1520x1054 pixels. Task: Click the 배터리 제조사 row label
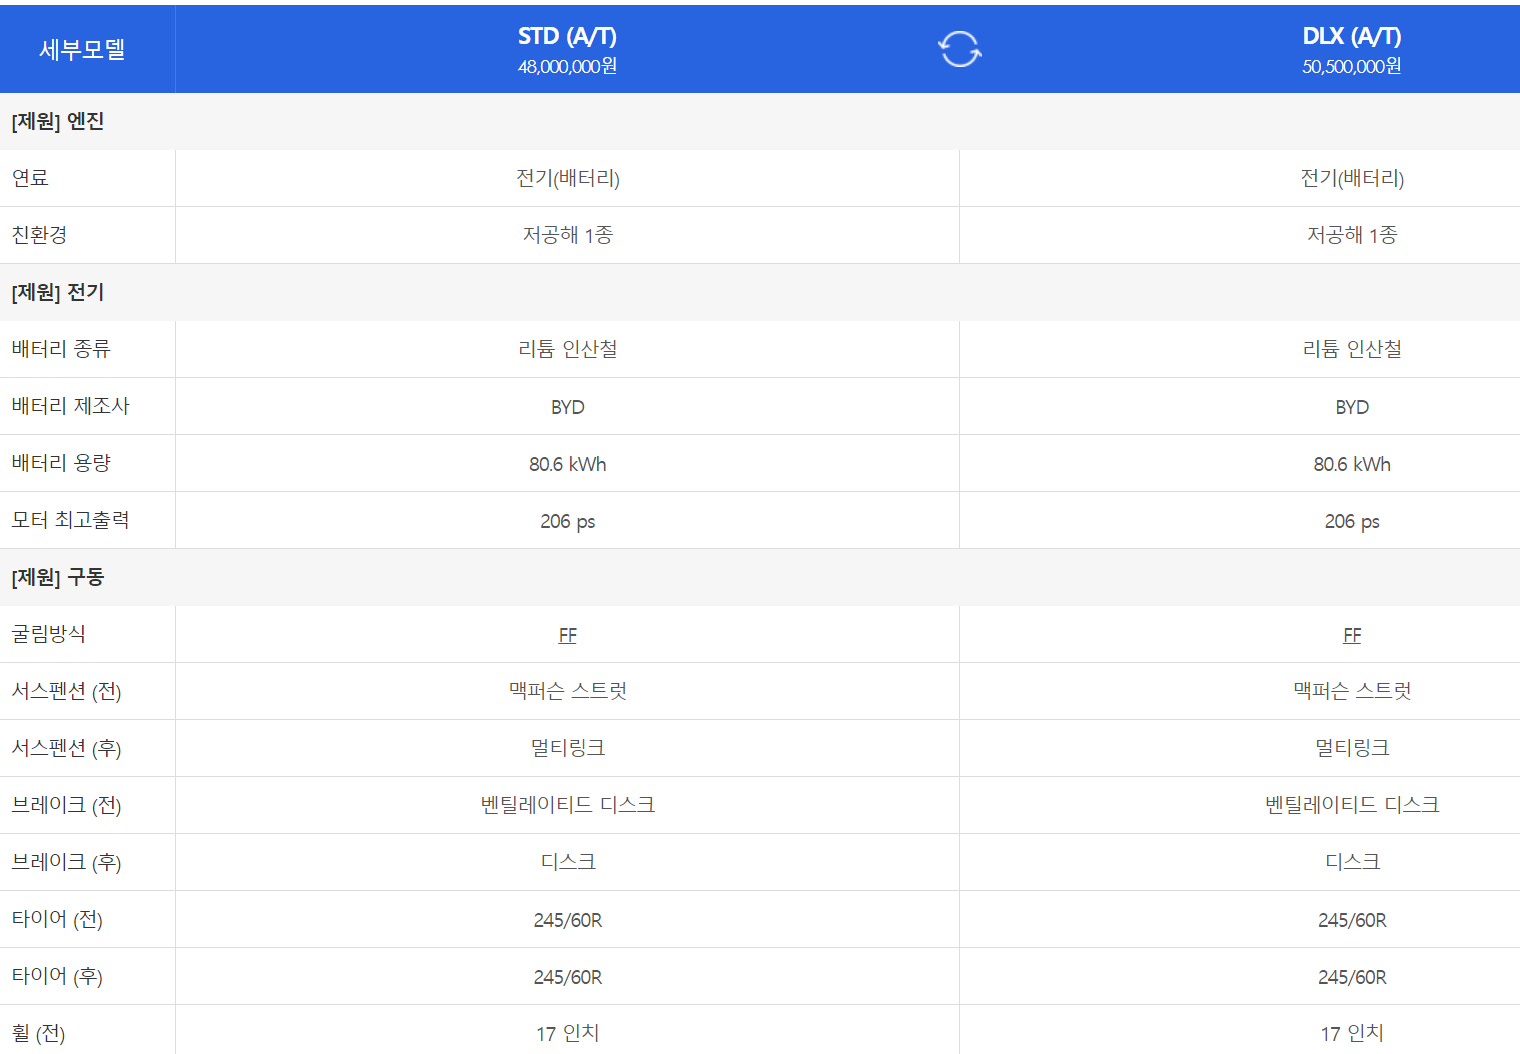coord(70,406)
